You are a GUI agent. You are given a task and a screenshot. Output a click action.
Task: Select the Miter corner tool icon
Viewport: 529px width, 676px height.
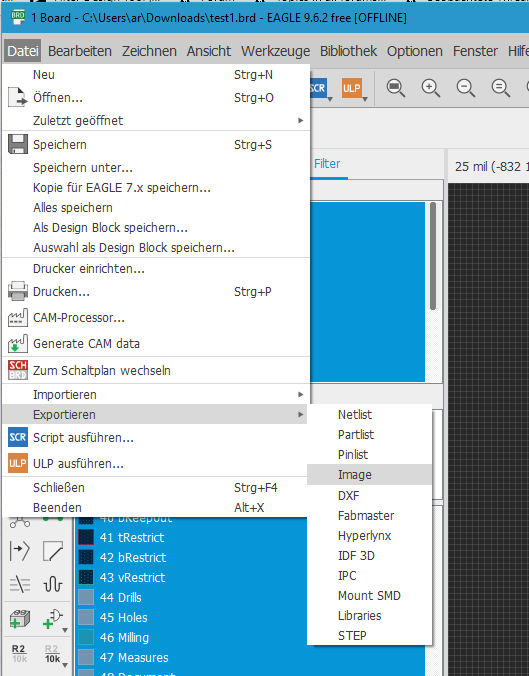tap(53, 551)
